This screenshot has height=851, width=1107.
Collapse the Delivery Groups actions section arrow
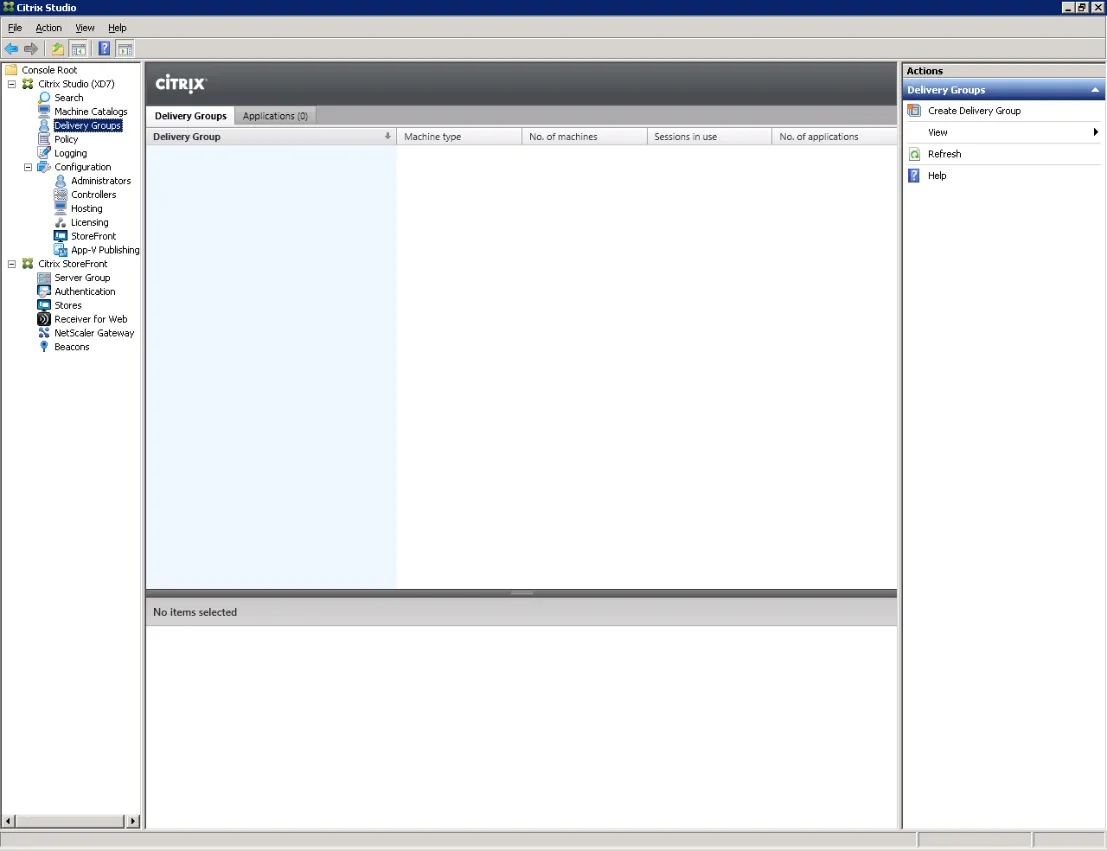(x=1095, y=90)
